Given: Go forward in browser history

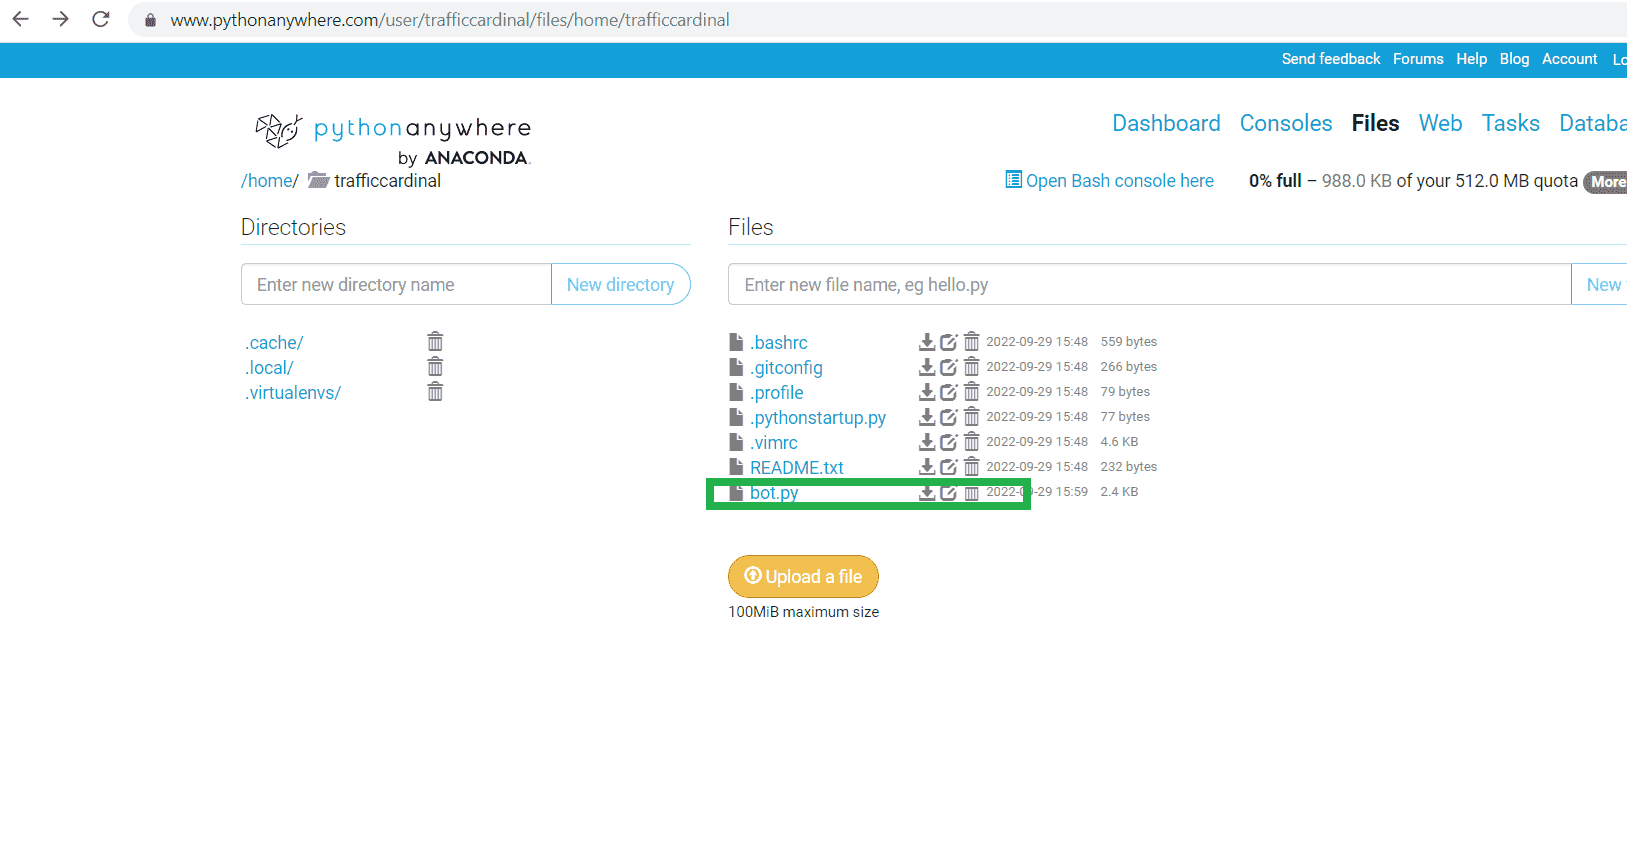Looking at the screenshot, I should click(60, 19).
